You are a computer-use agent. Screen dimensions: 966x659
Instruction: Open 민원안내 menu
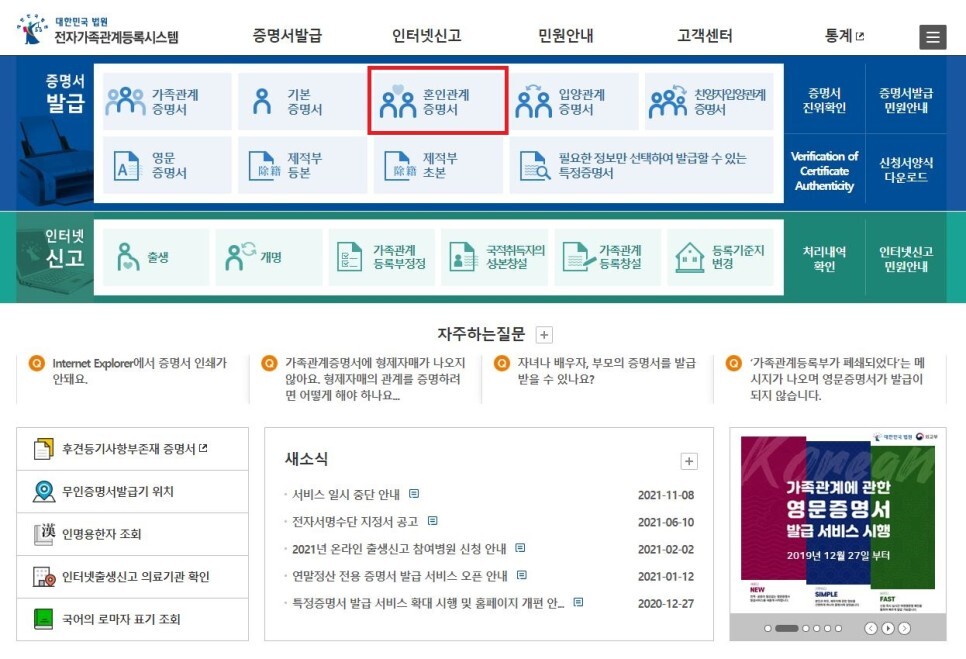pos(566,36)
